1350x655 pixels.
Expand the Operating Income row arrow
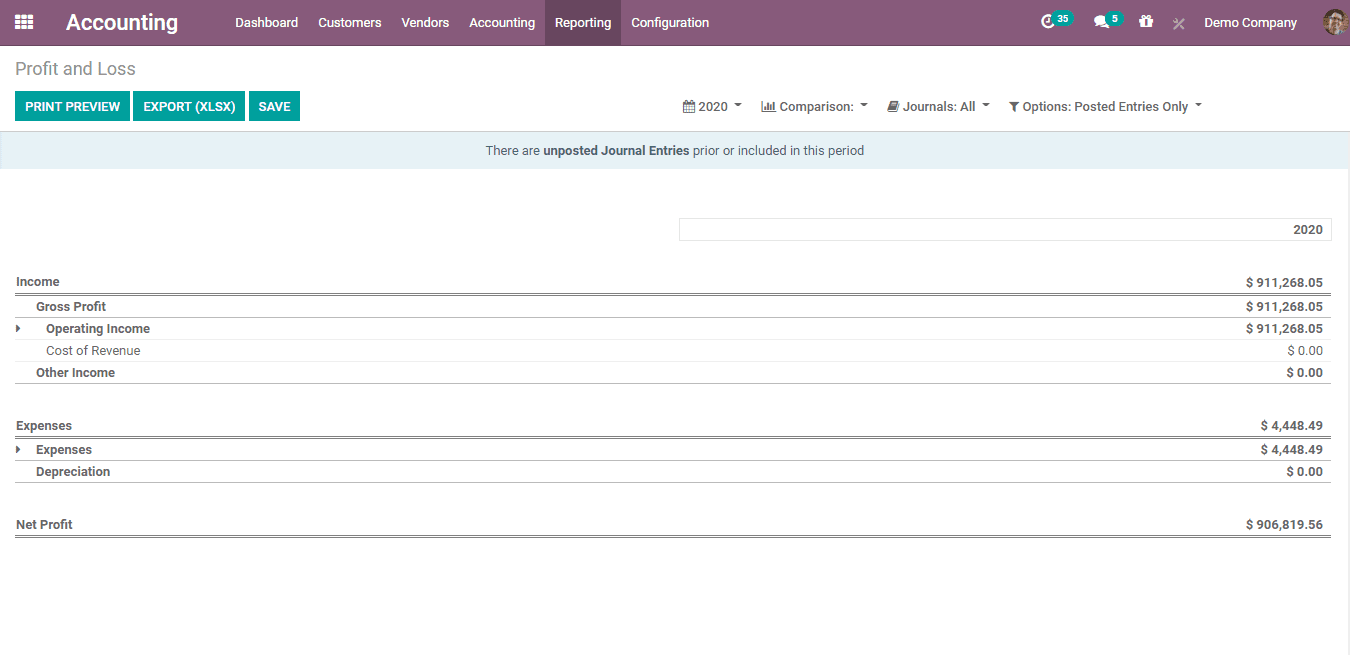18,329
